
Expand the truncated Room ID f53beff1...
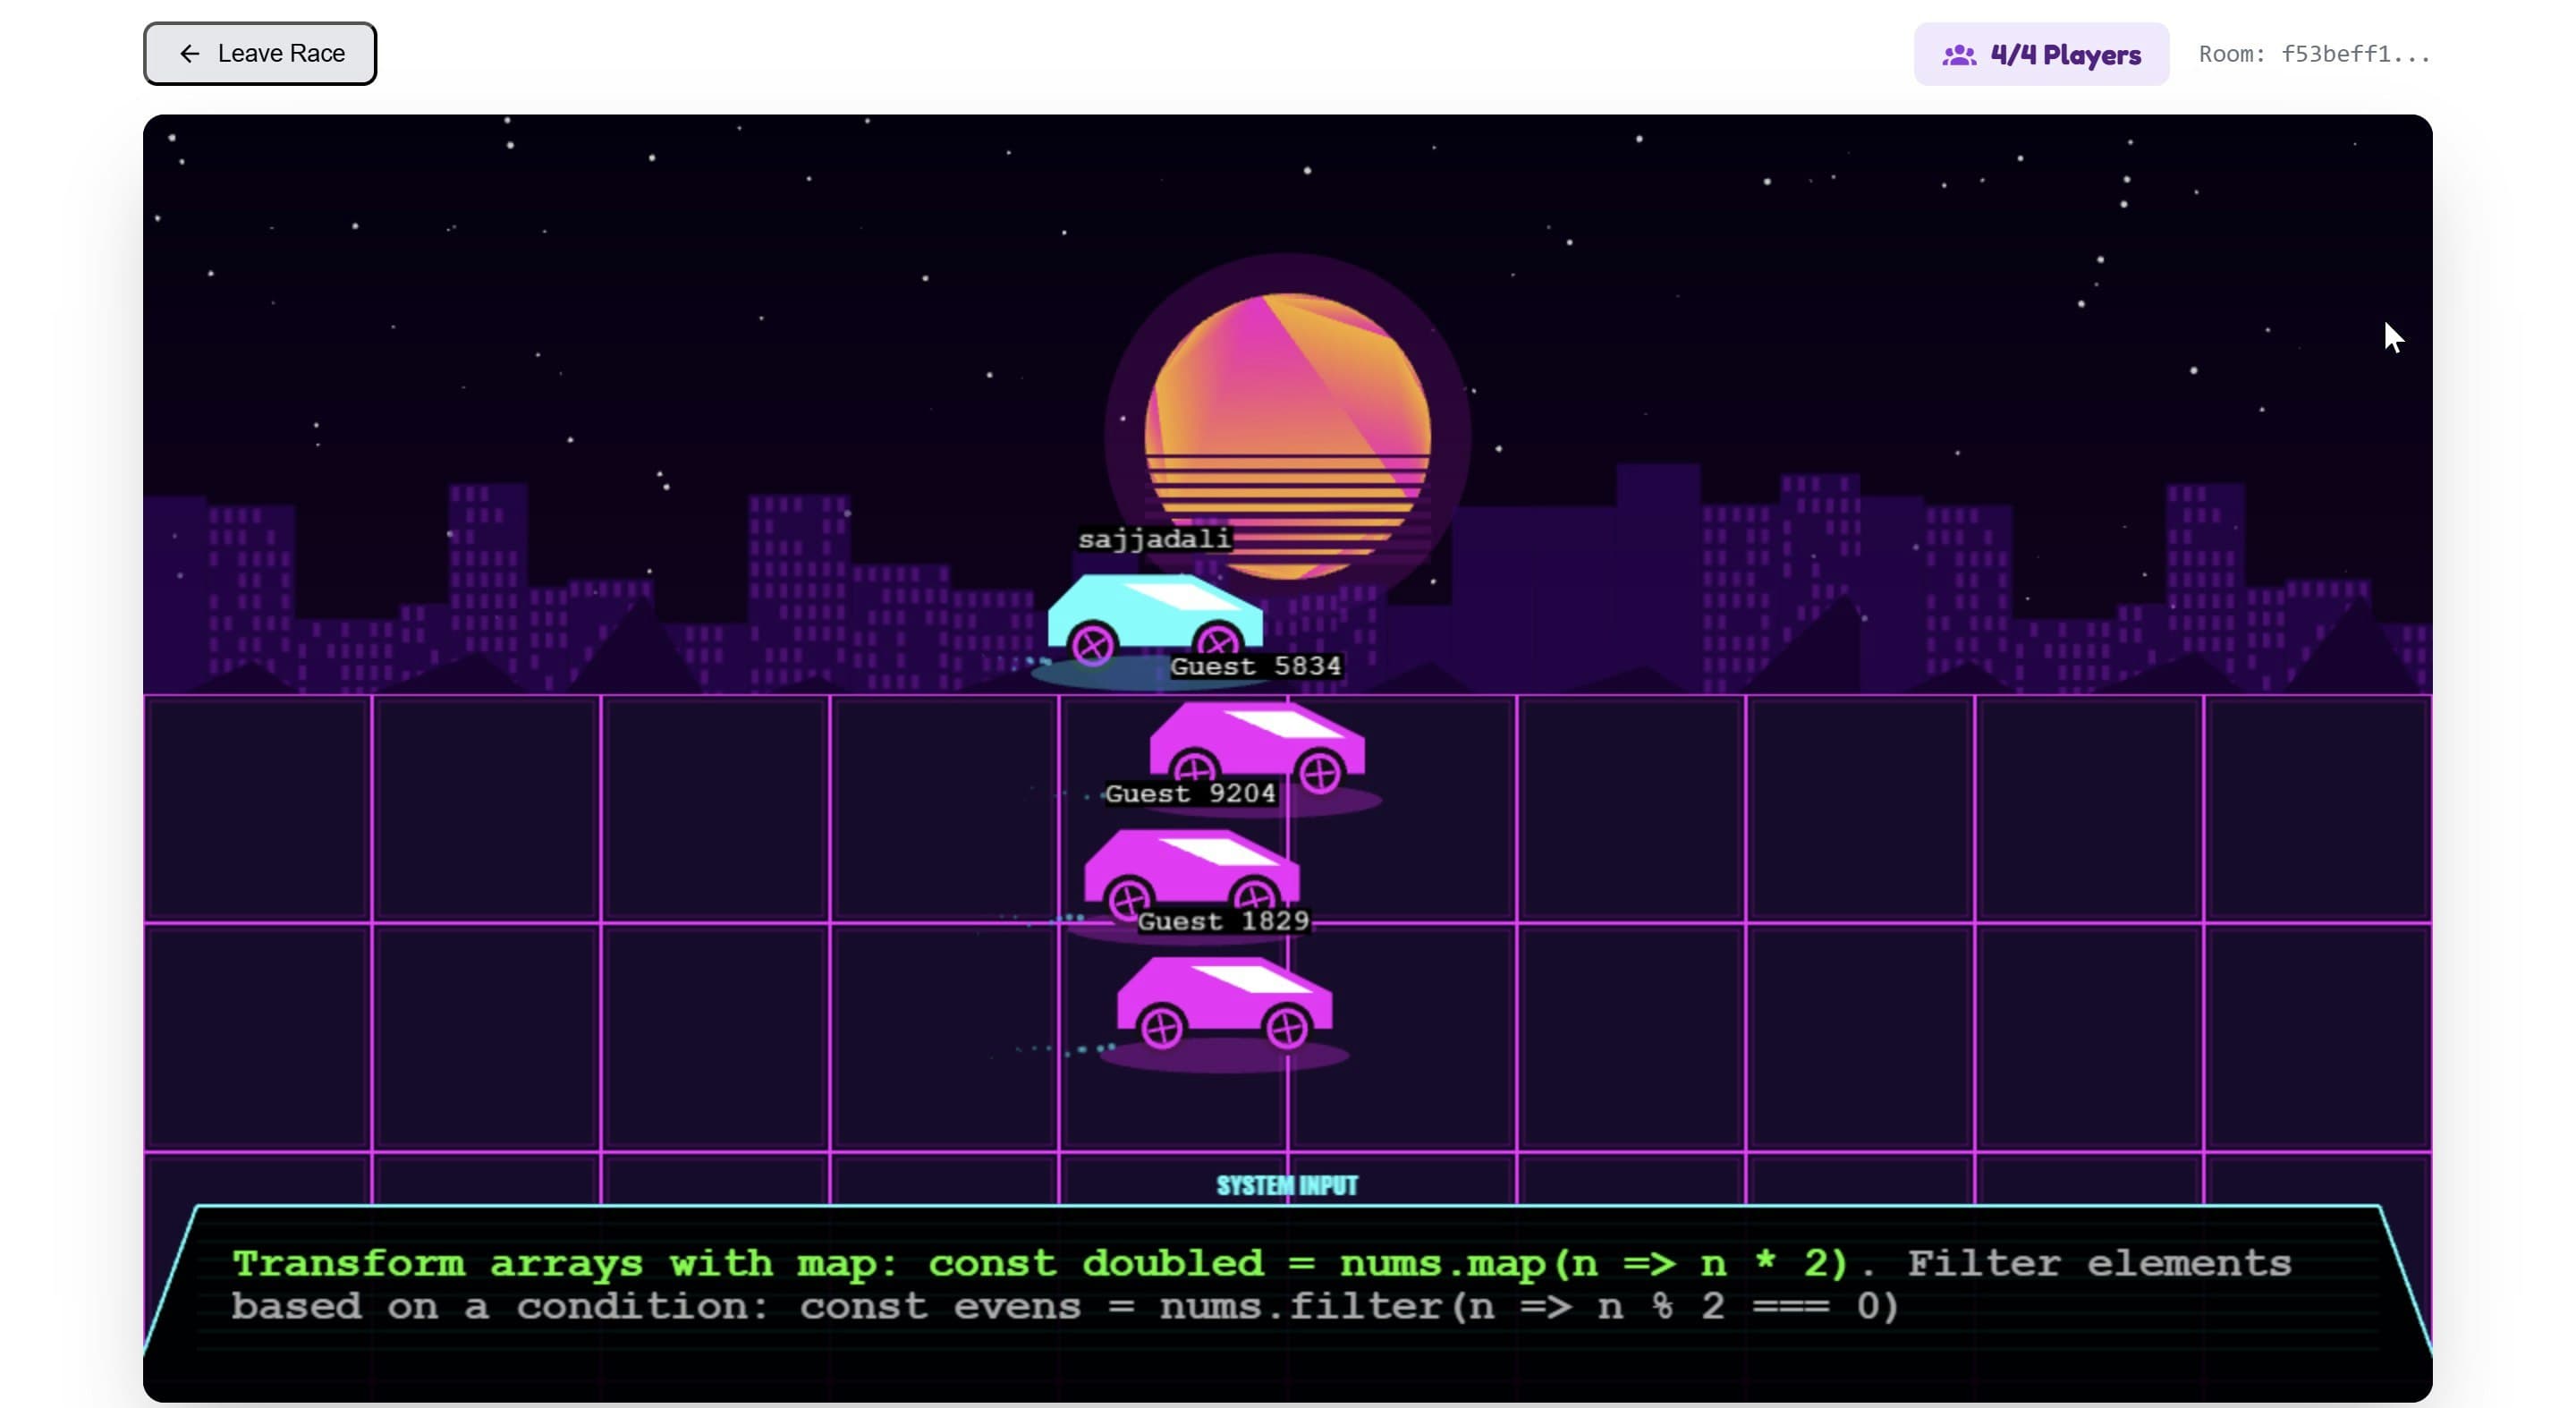click(2355, 54)
